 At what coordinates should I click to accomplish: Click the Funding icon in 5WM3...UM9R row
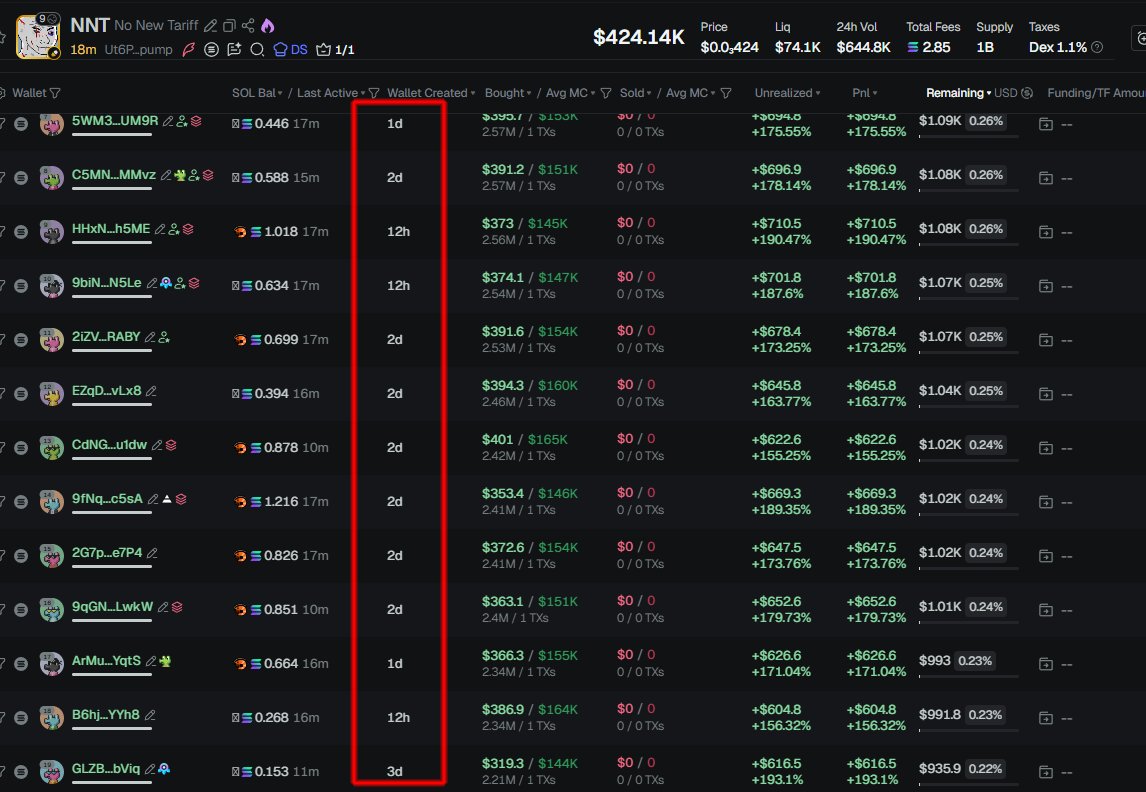(1045, 124)
